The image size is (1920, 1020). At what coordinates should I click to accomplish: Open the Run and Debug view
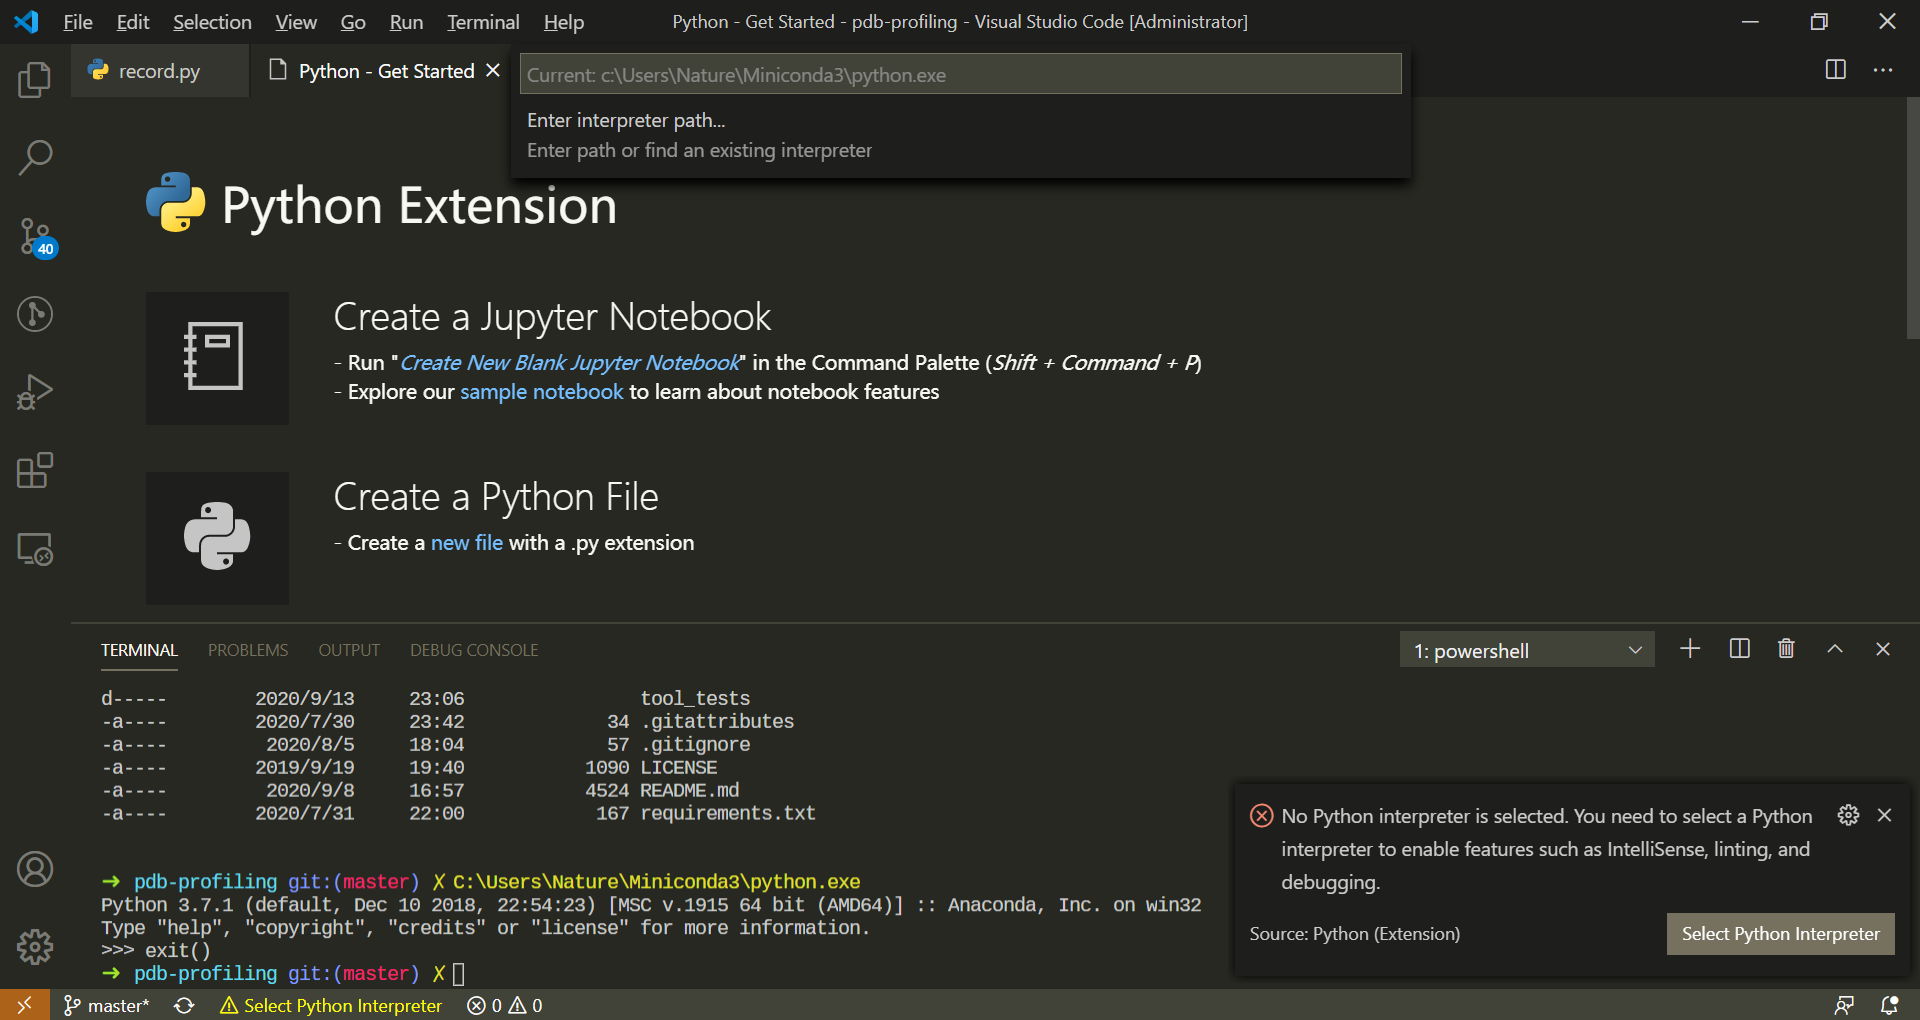35,391
